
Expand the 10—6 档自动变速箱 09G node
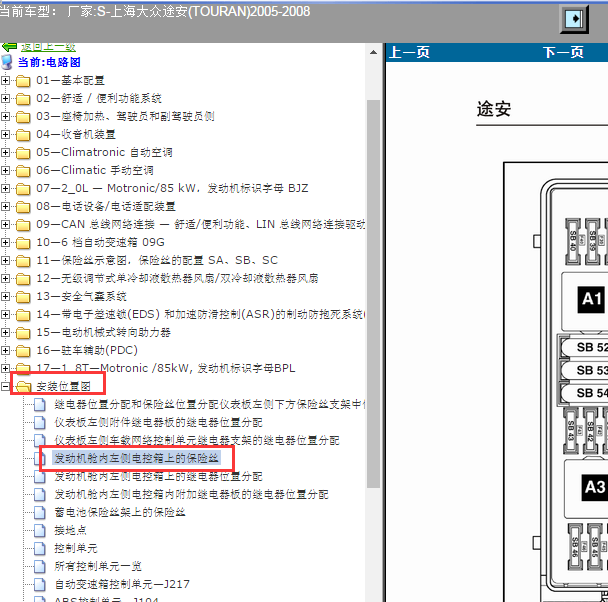pyautogui.click(x=5, y=242)
